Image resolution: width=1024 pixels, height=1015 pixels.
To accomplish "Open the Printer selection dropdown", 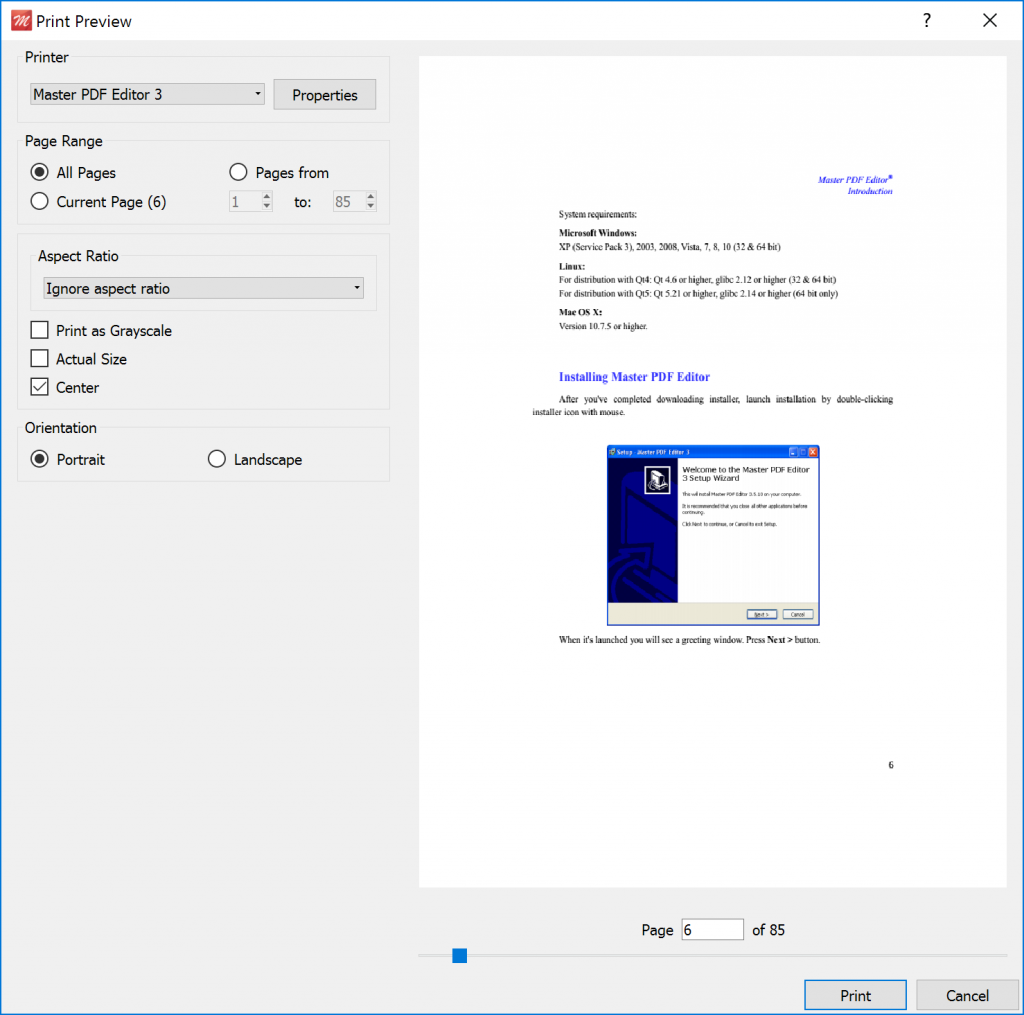I will tap(147, 95).
